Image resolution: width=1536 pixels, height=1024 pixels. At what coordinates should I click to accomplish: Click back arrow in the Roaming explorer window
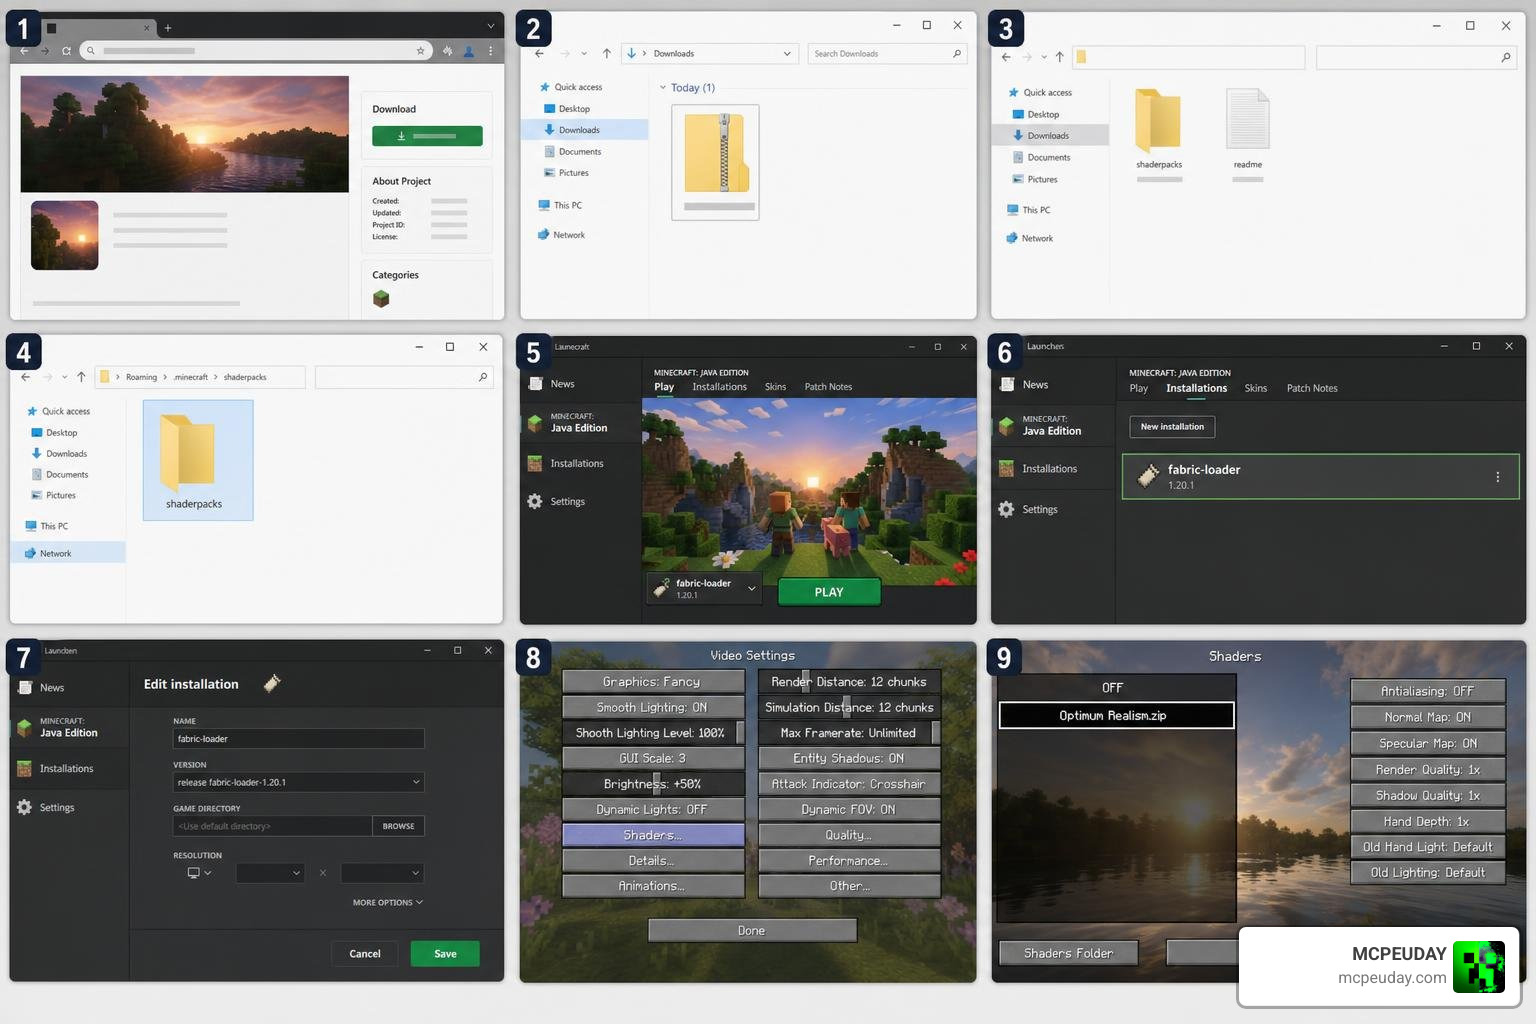coord(25,377)
